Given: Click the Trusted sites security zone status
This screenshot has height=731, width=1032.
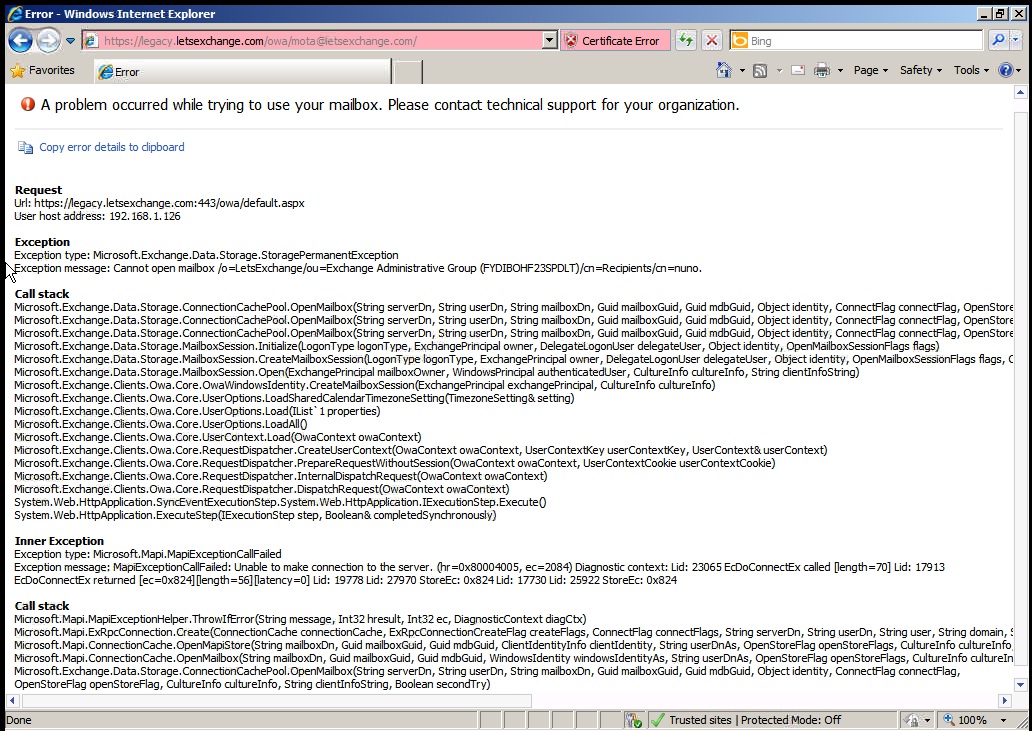Looking at the screenshot, I should click(755, 720).
